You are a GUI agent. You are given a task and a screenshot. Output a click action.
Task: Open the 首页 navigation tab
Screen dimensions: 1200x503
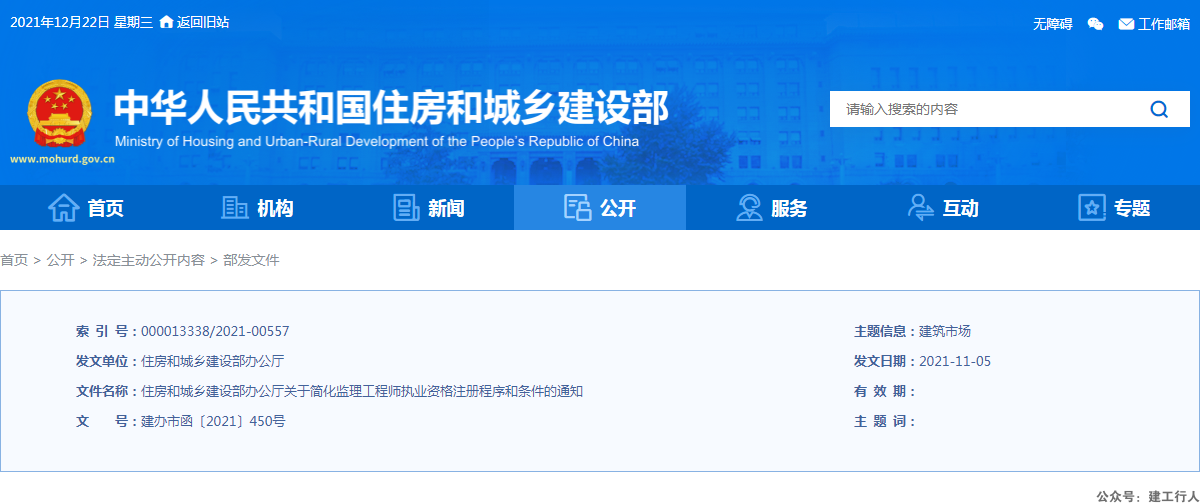[86, 208]
